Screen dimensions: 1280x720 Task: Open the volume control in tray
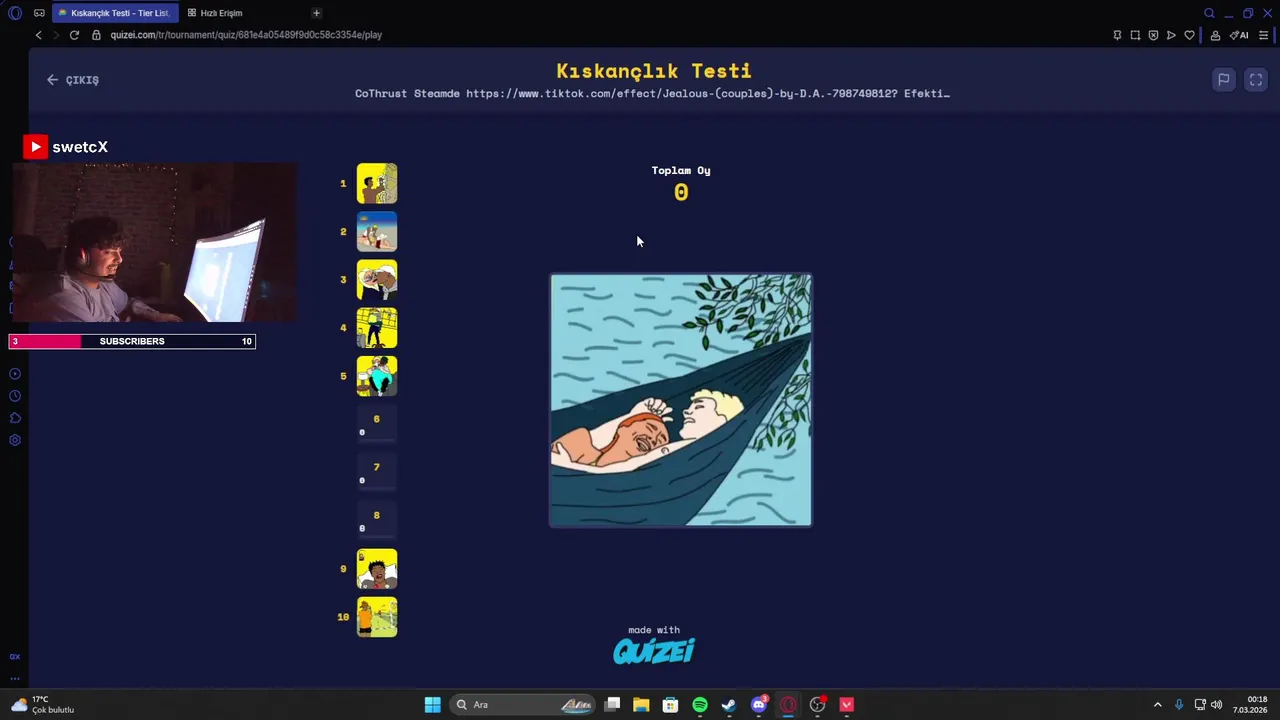click(1217, 705)
